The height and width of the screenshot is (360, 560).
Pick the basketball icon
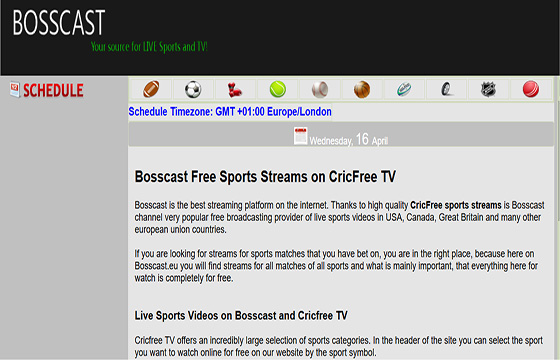(x=362, y=89)
